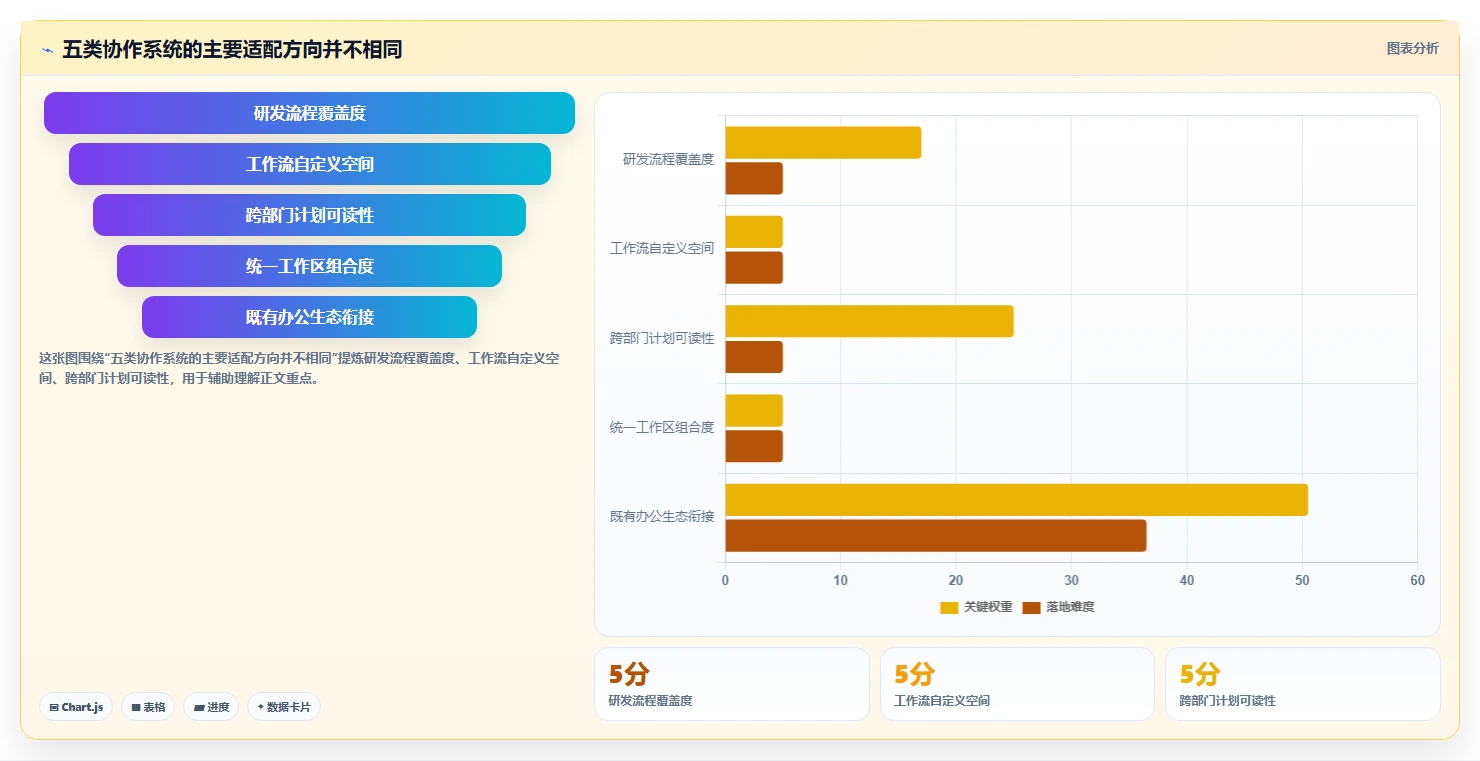
Task: Click the 既有办公生态衔接 y-axis label
Action: [662, 516]
